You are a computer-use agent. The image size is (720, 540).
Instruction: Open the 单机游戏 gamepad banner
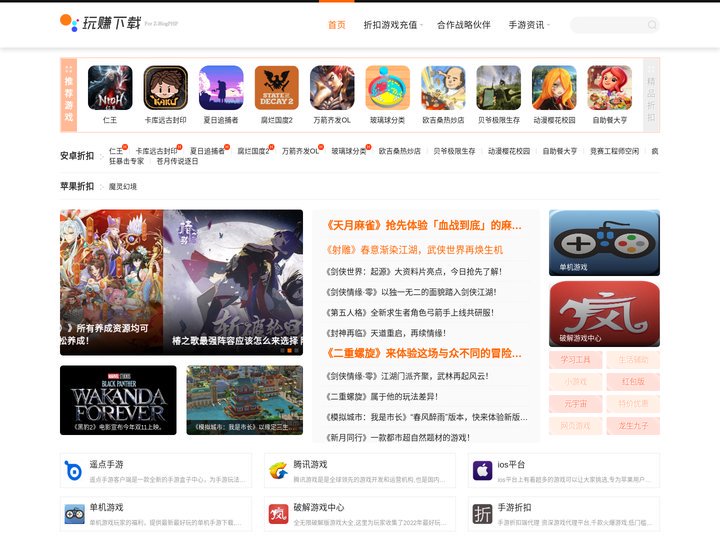tap(604, 243)
